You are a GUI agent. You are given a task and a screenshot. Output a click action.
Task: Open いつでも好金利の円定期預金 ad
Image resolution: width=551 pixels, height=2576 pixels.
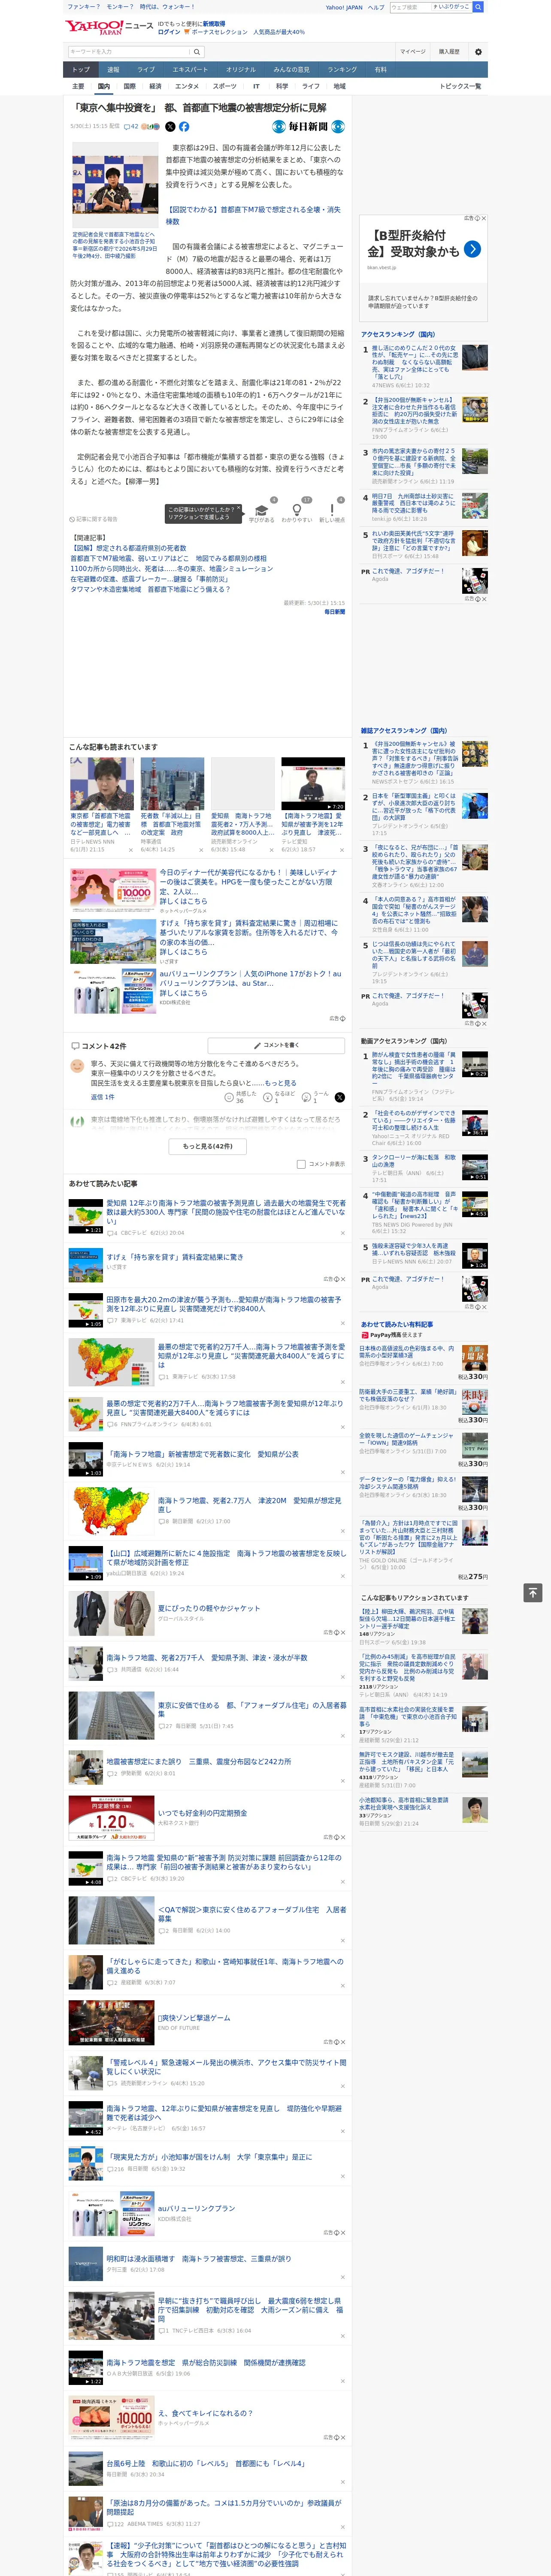pyautogui.click(x=202, y=1813)
